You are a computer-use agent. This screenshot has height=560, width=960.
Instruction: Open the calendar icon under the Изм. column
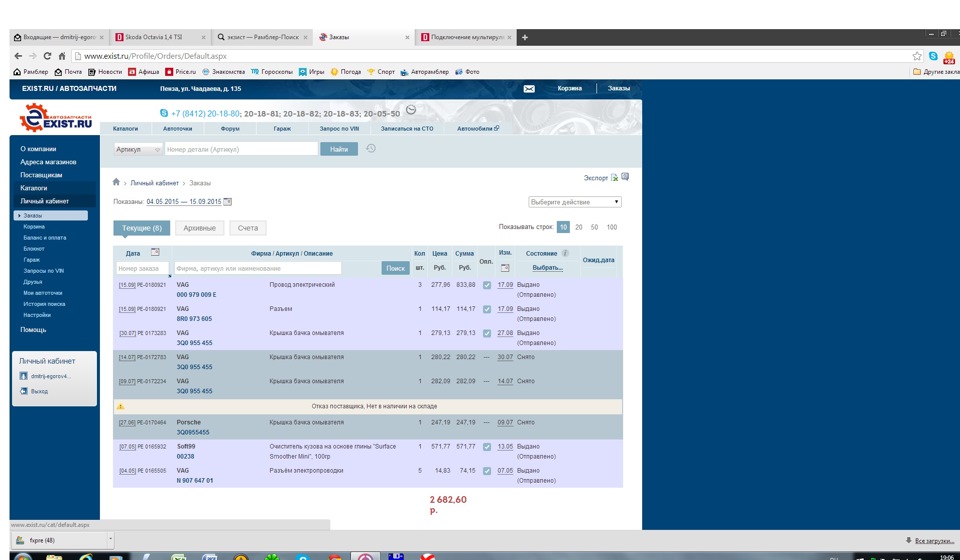pos(504,267)
